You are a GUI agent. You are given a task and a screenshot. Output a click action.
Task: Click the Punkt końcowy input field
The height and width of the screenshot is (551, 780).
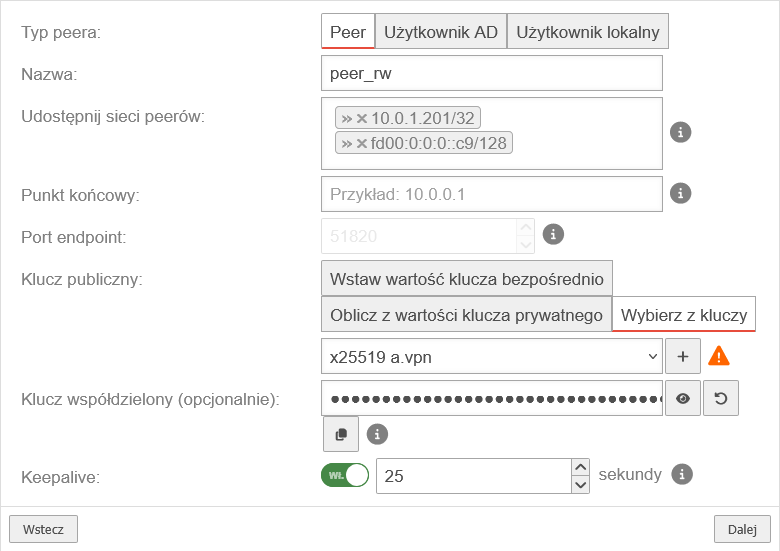(491, 194)
